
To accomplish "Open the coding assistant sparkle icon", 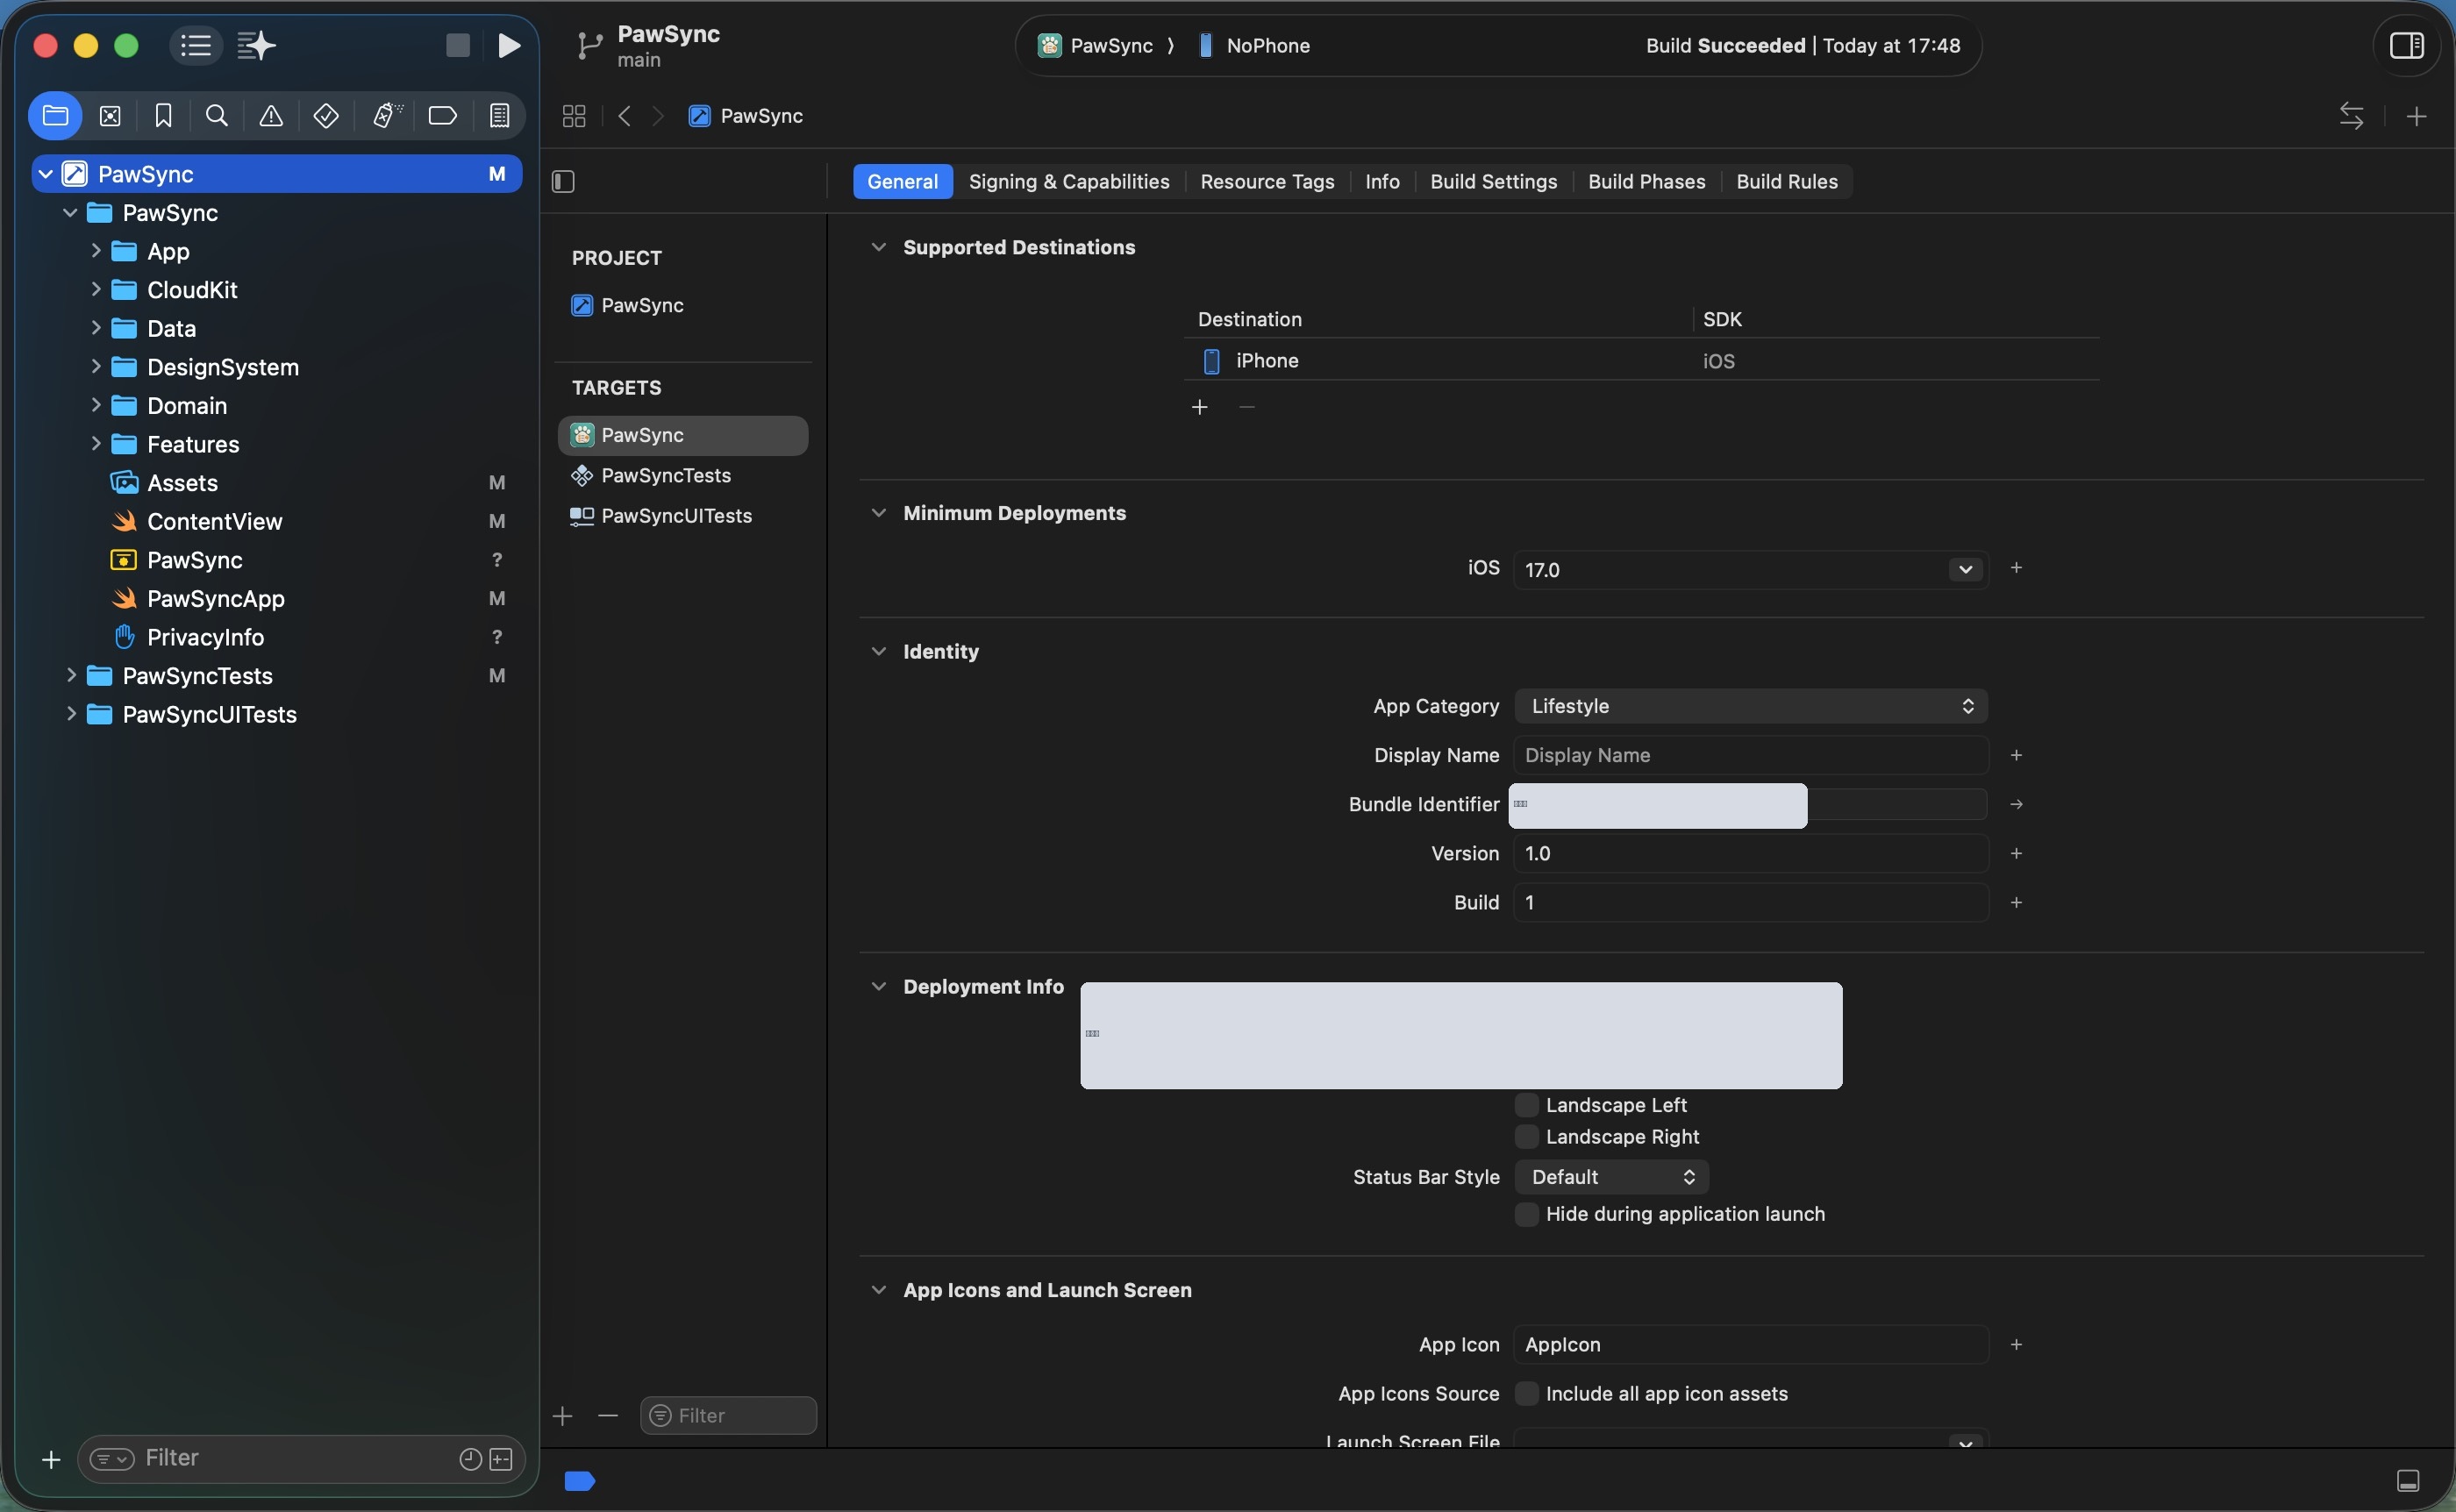I will 256,45.
